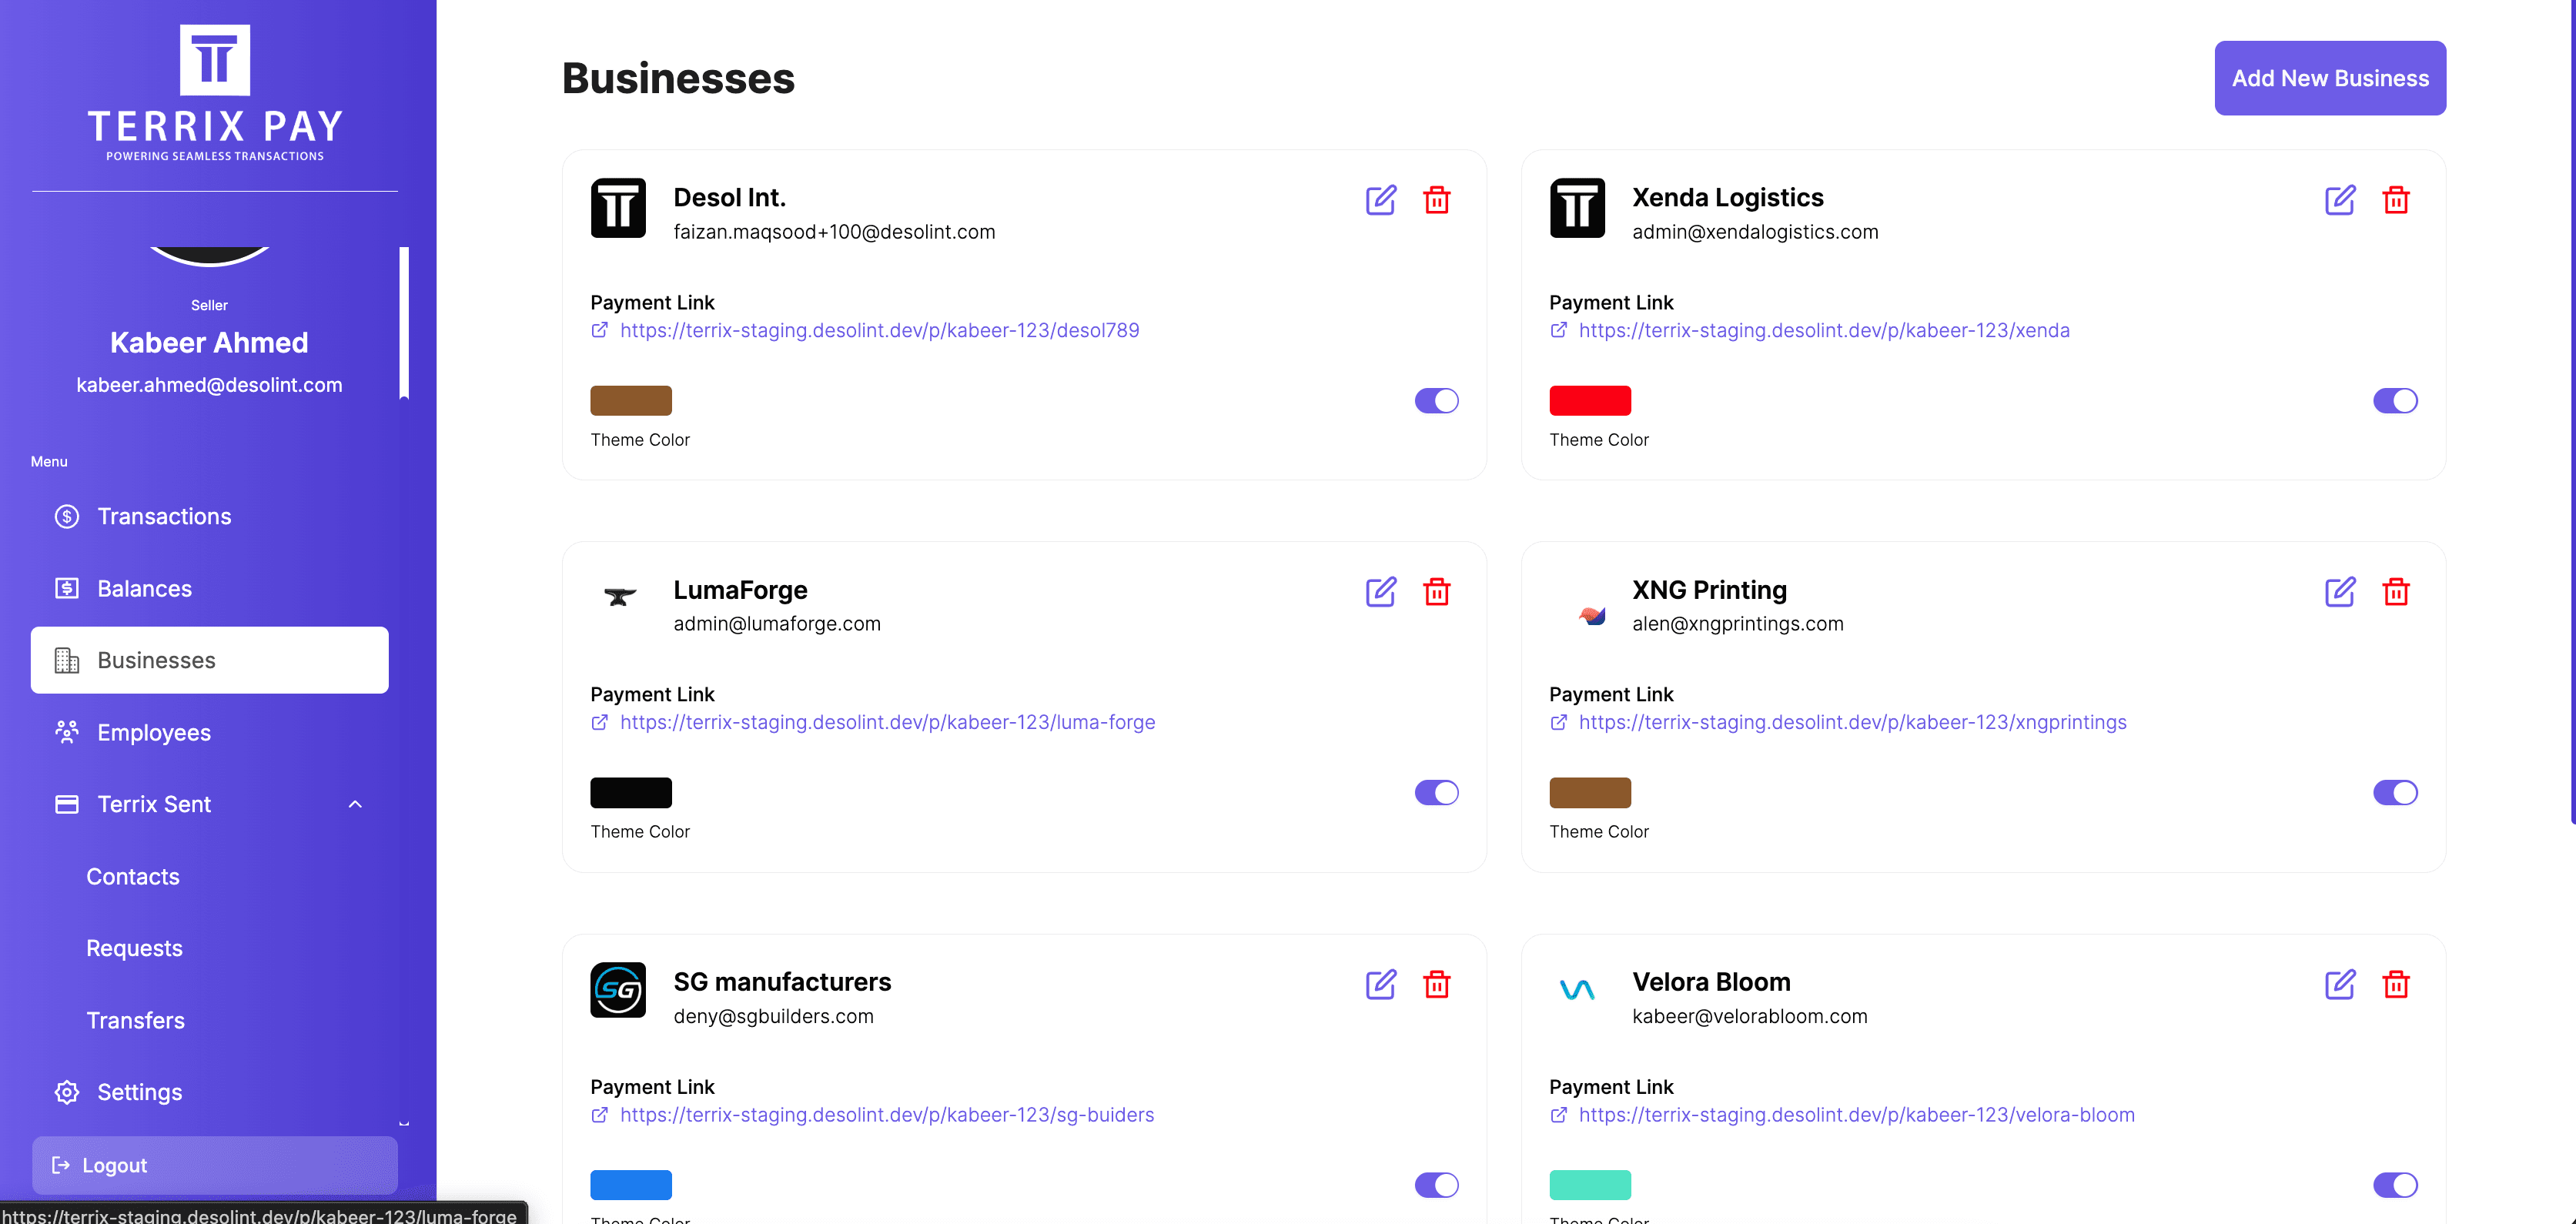2576x1224 pixels.
Task: Open Transfers under Terrix Sent
Action: (135, 1021)
